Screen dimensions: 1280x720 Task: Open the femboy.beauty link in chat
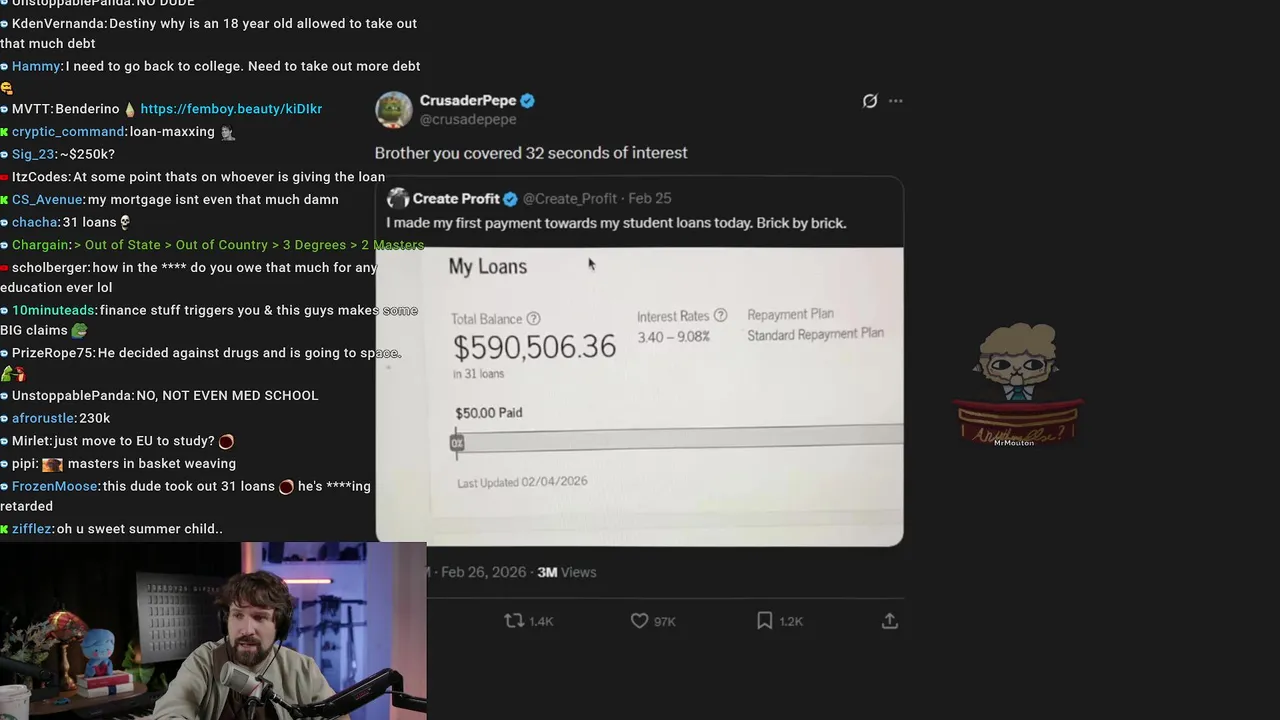[x=231, y=109]
